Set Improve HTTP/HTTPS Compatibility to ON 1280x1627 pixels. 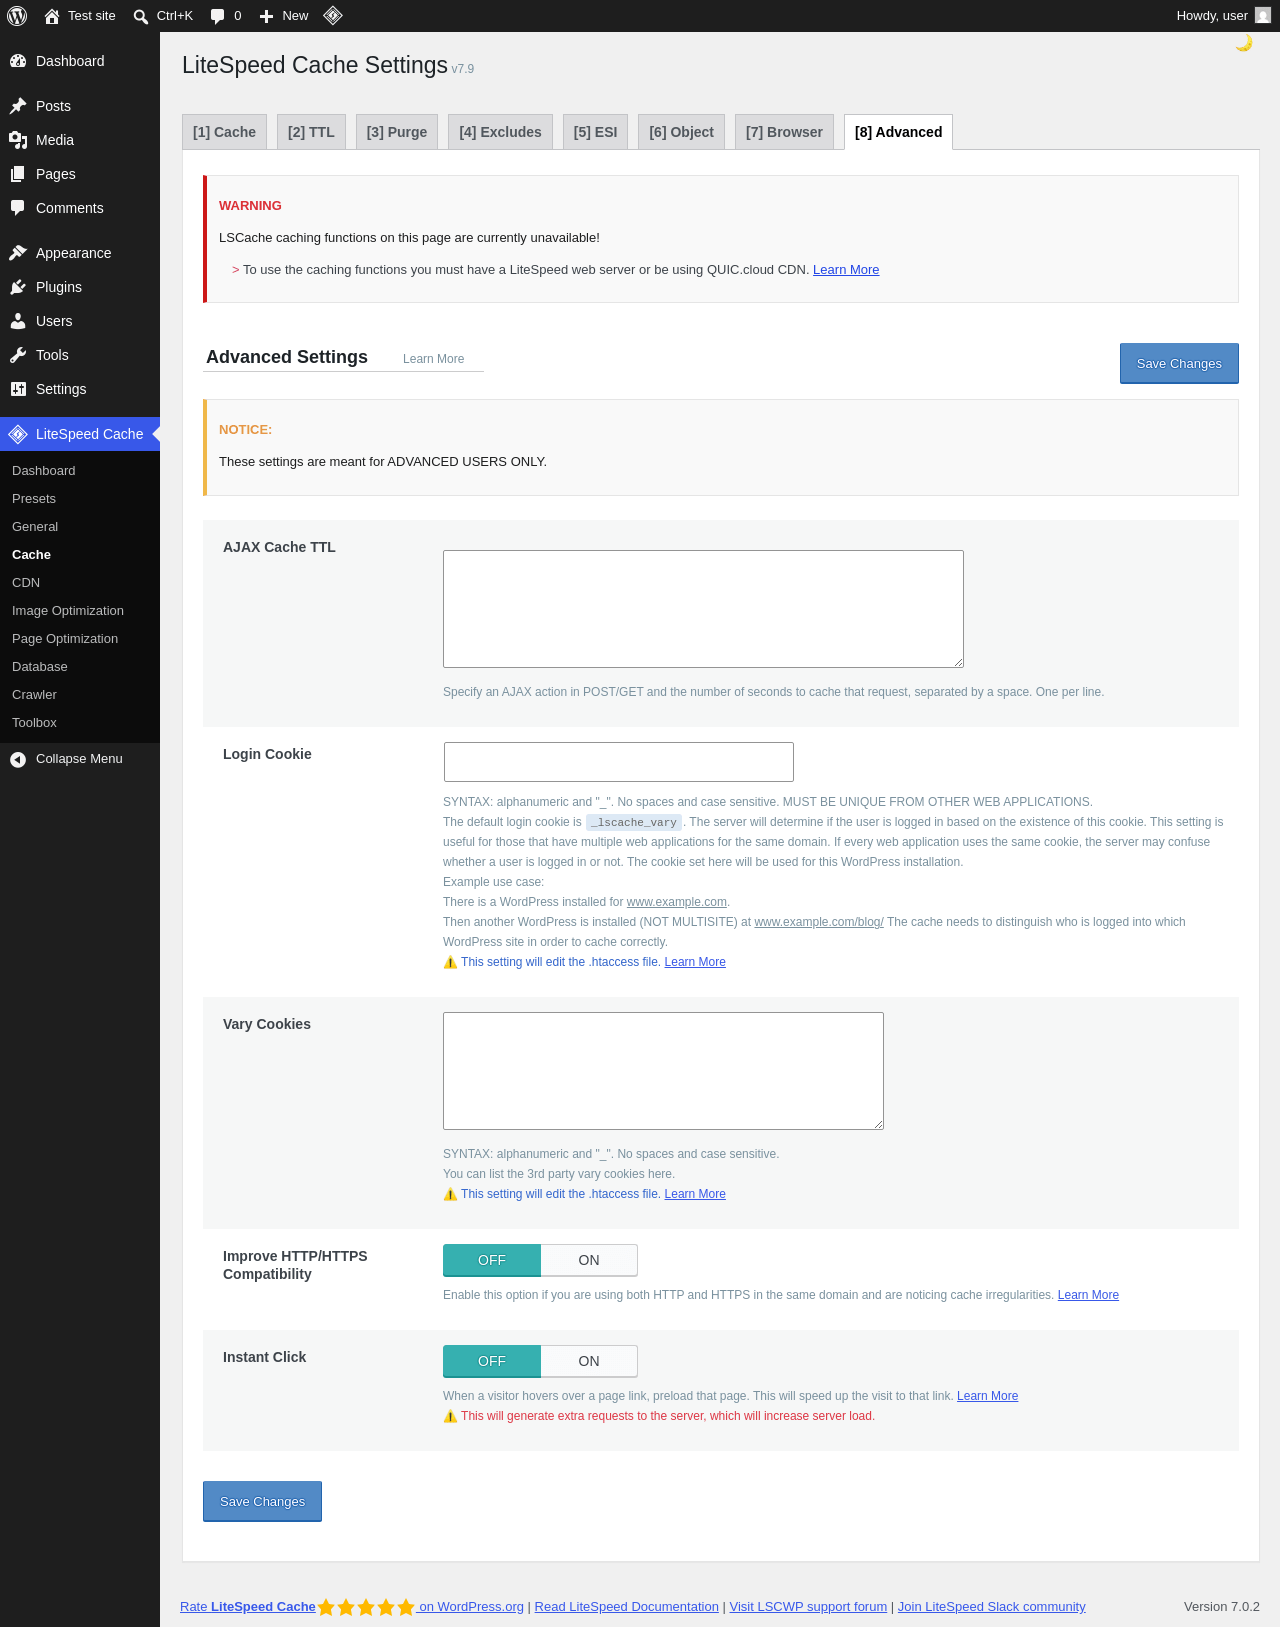(589, 1260)
